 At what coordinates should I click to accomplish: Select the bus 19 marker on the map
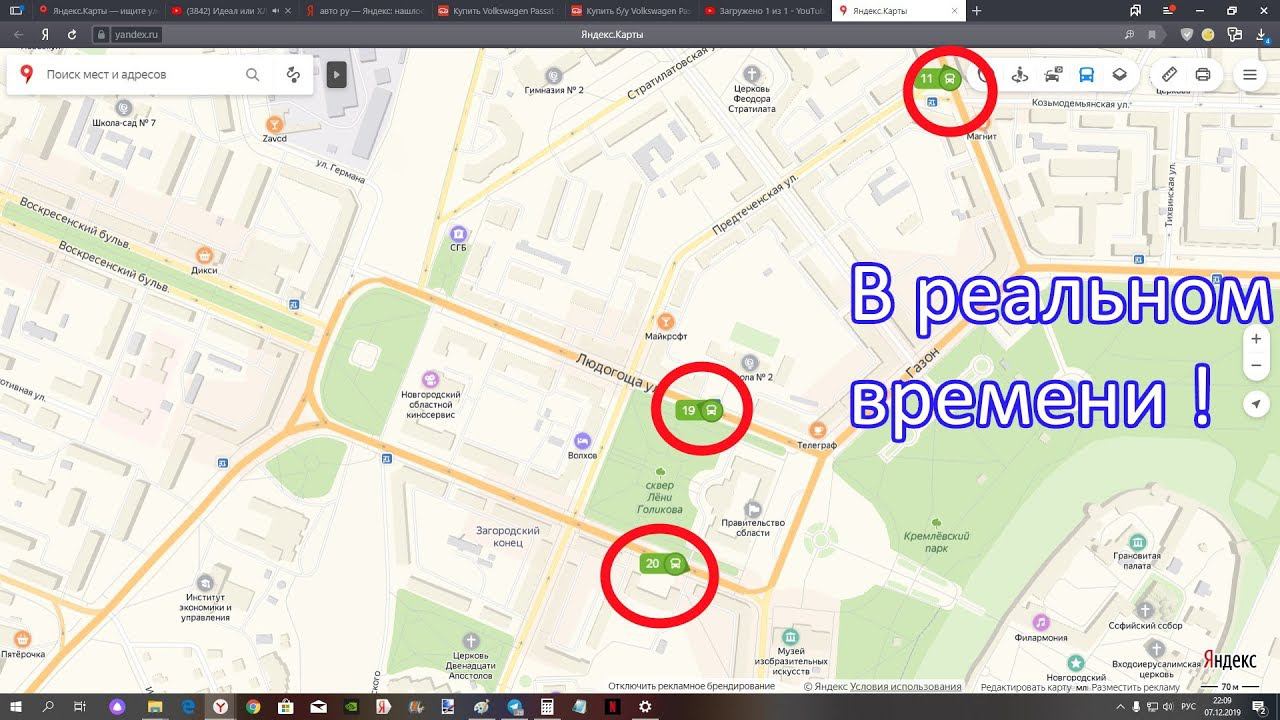pyautogui.click(x=699, y=410)
